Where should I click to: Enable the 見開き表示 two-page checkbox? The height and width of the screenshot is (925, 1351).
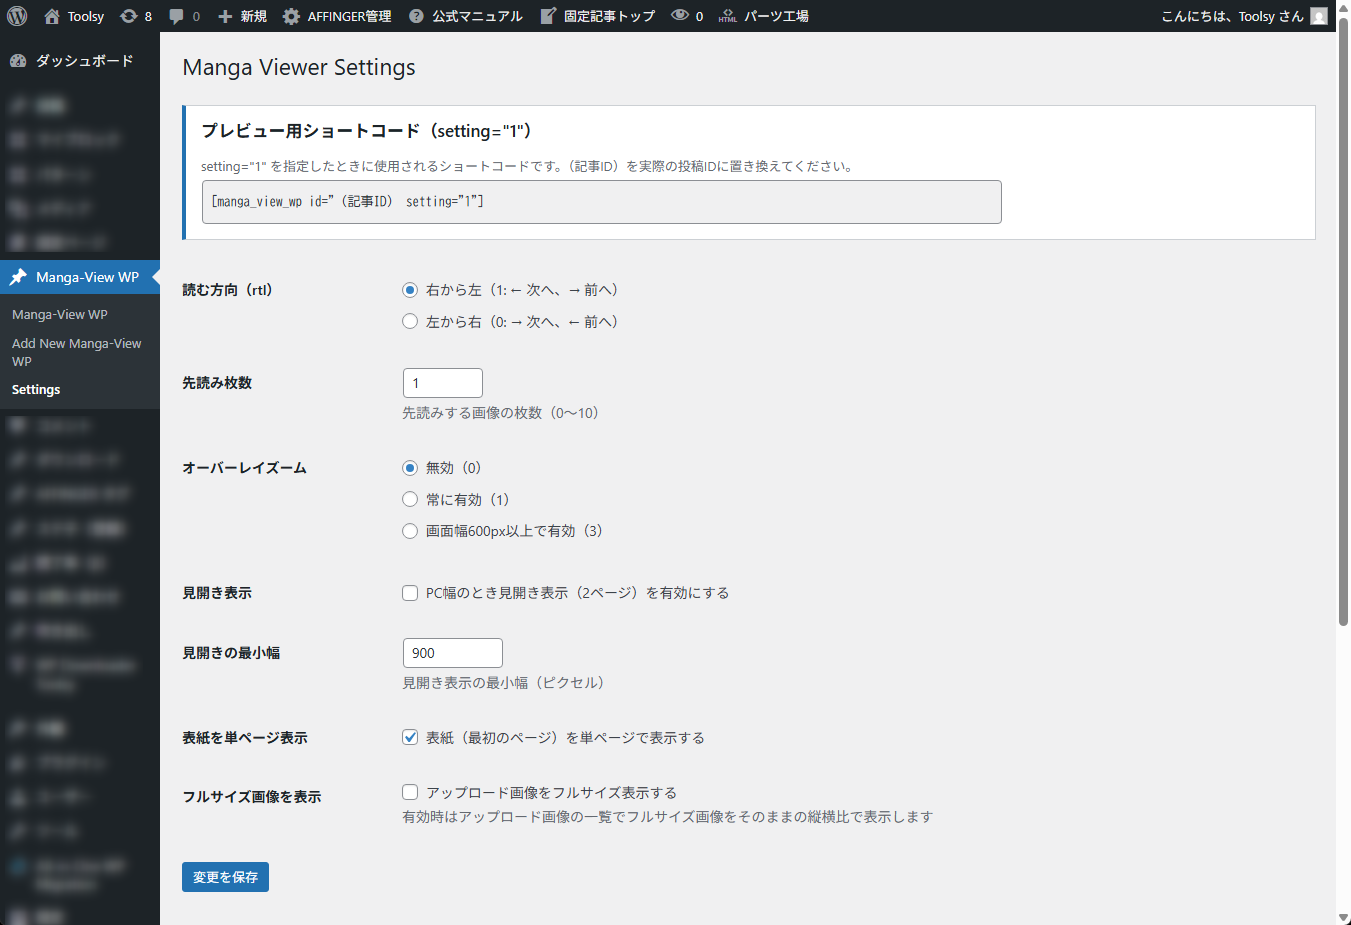point(410,593)
